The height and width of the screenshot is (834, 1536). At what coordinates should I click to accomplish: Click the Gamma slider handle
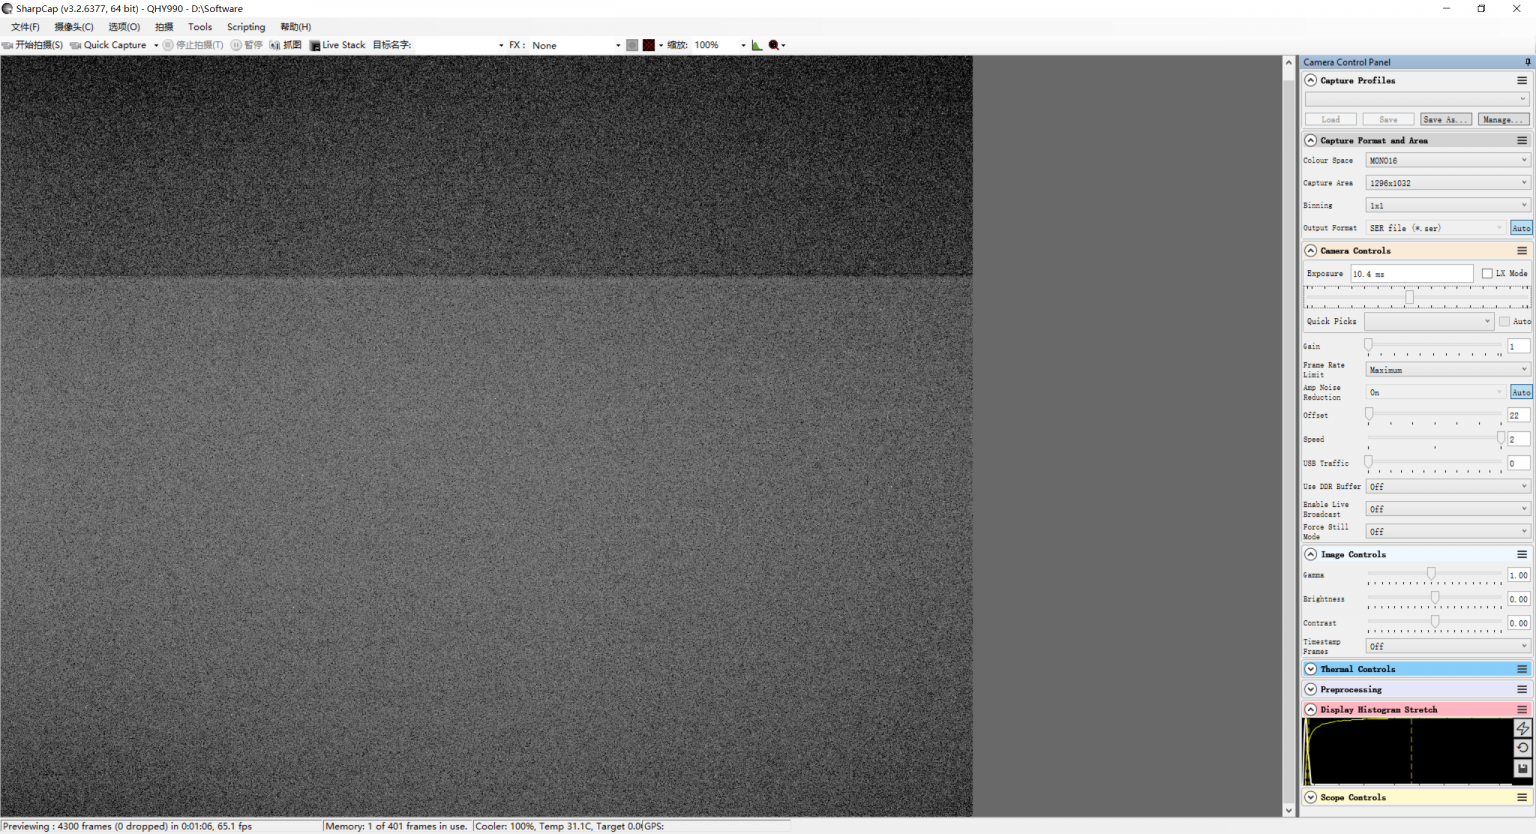(1431, 574)
